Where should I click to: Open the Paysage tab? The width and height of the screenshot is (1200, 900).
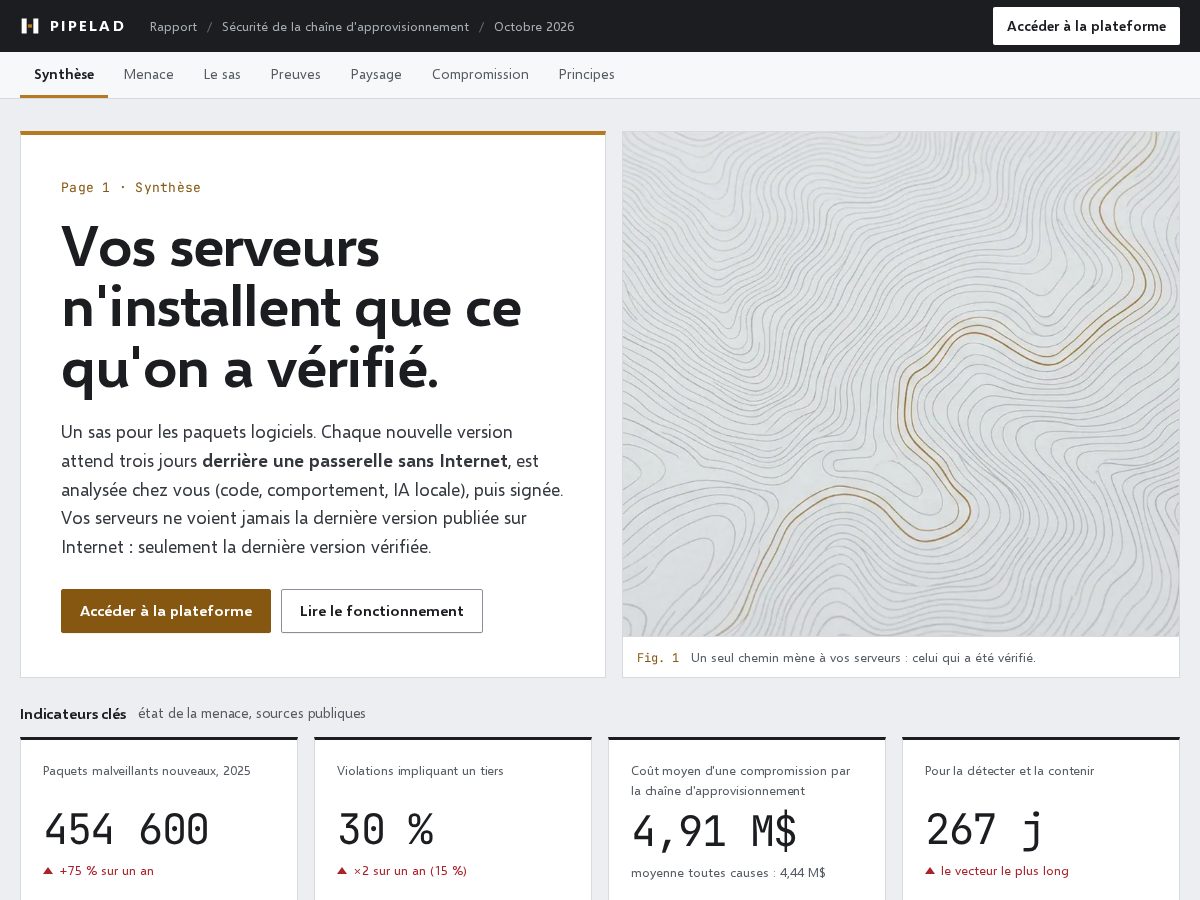tap(376, 75)
